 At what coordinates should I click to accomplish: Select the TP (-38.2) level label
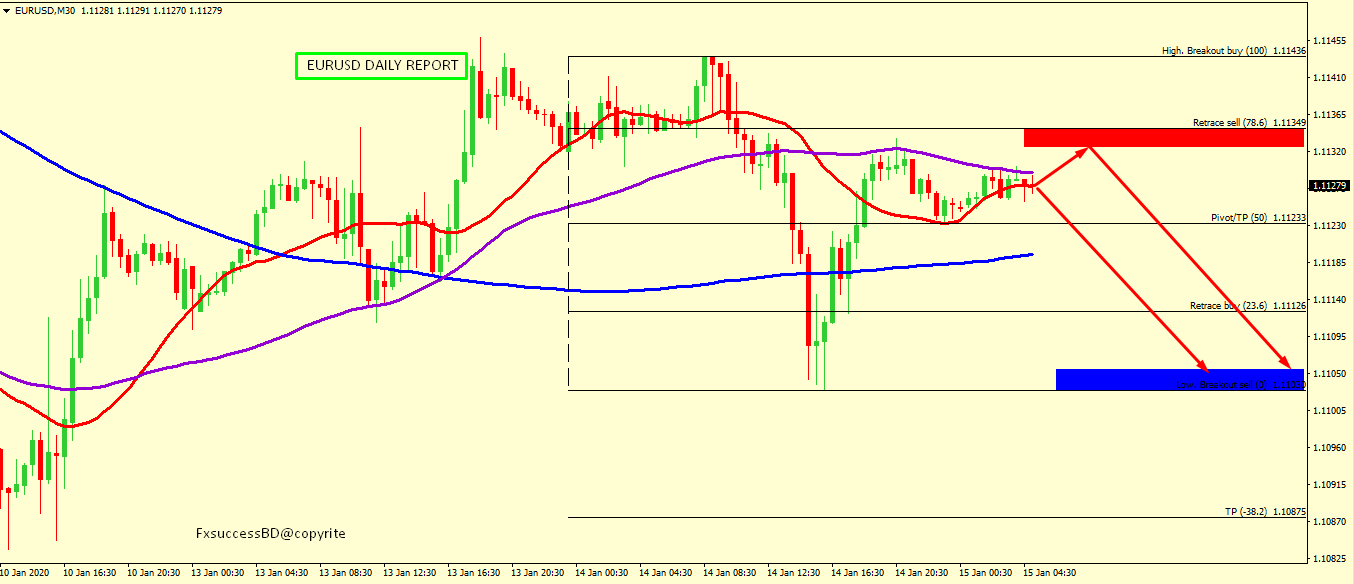[x=1265, y=512]
